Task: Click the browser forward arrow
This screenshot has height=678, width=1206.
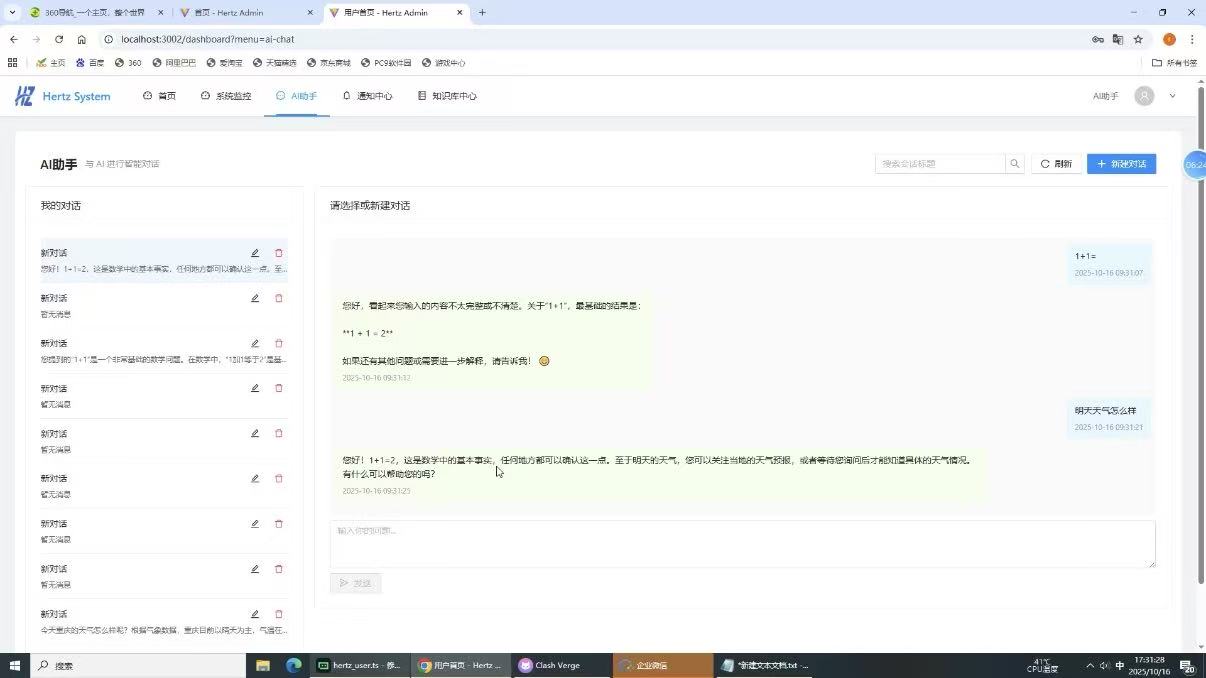Action: [x=36, y=39]
